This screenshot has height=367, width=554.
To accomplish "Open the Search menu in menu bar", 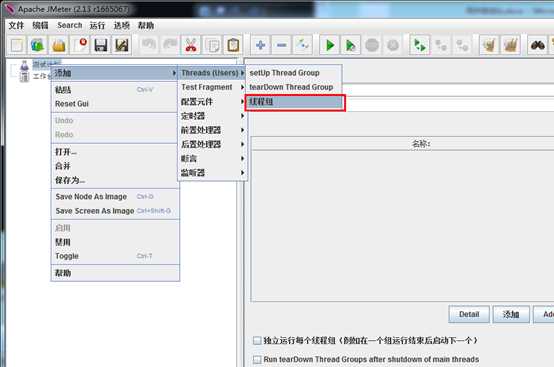I will (70, 25).
